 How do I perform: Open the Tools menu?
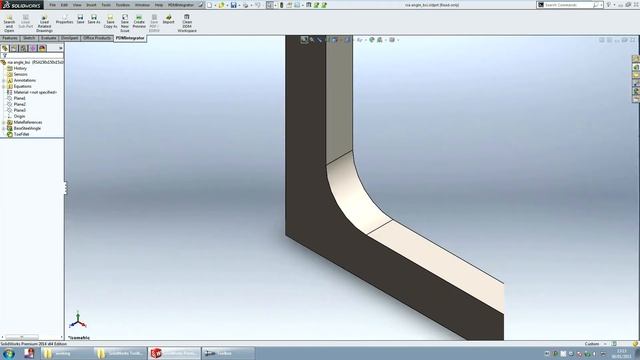click(106, 5)
